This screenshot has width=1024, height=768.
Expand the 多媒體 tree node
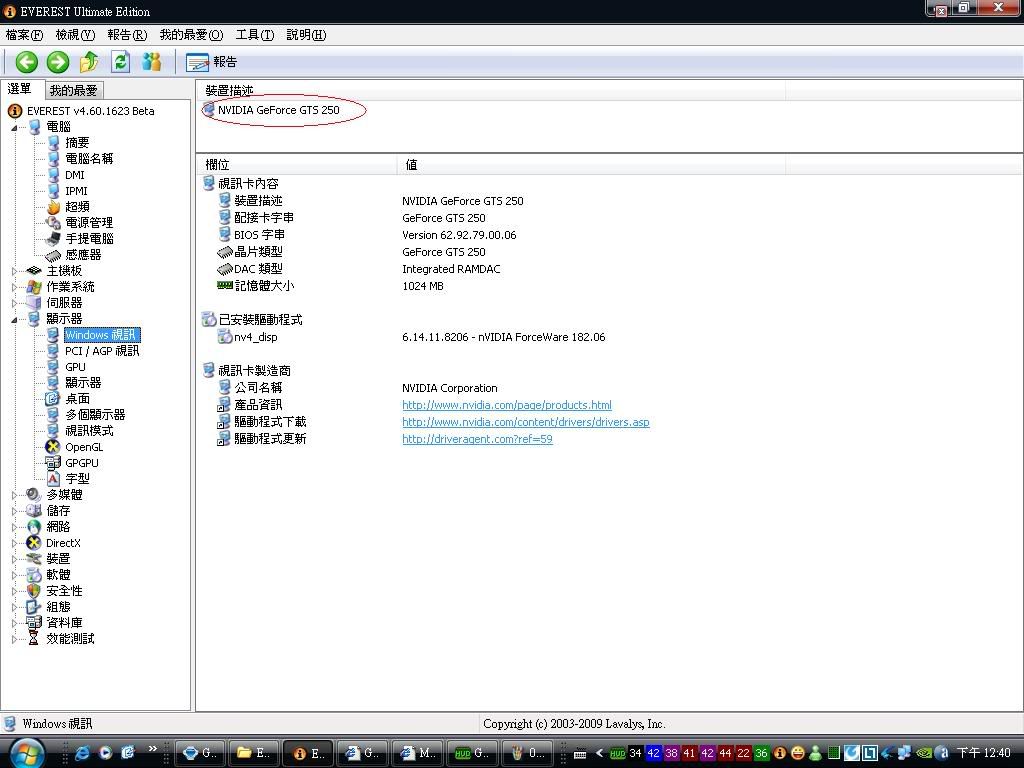pos(15,495)
